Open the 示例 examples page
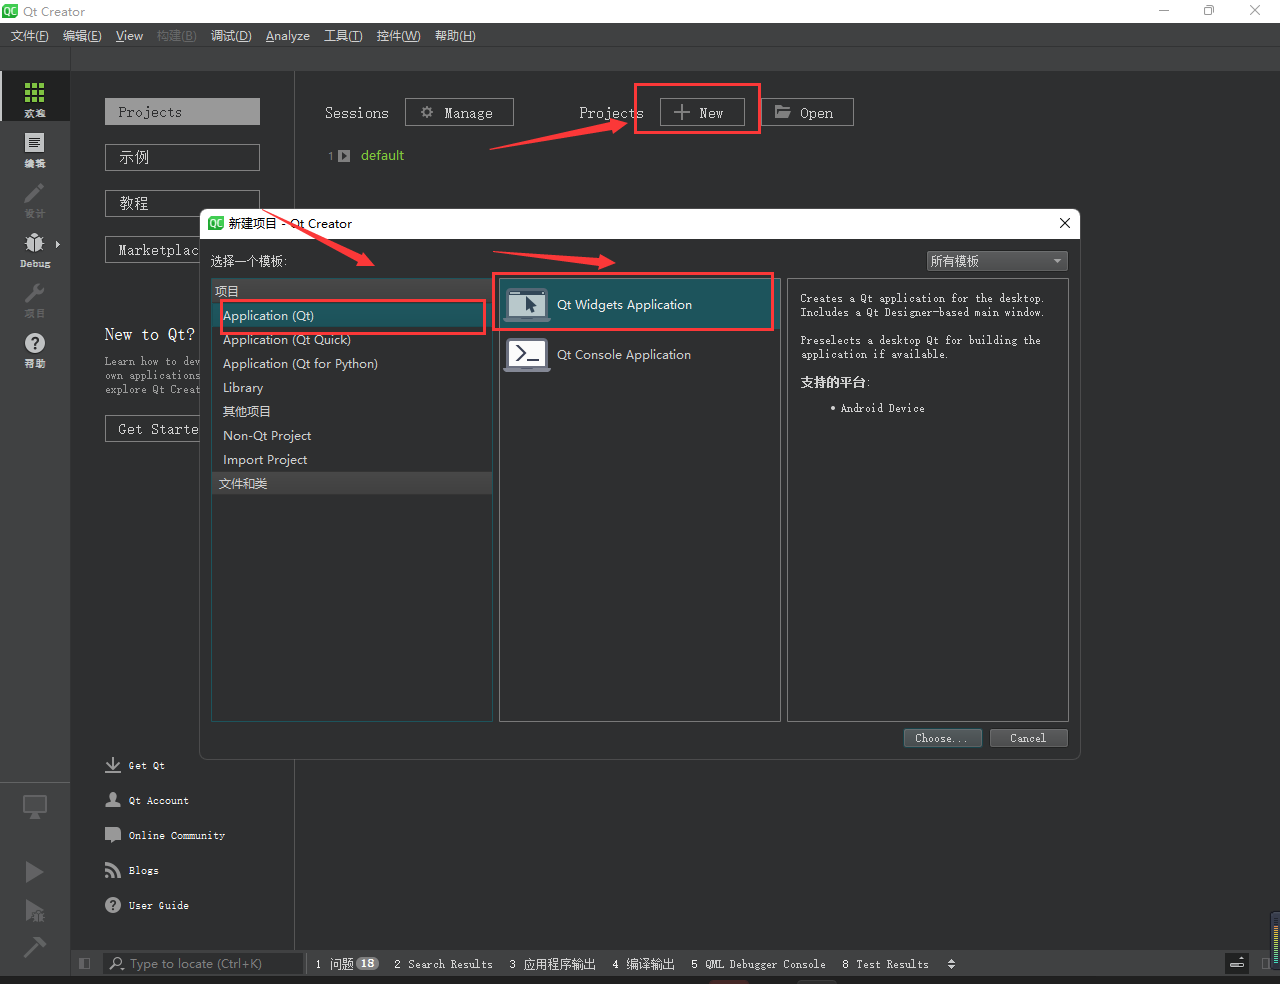 tap(182, 157)
